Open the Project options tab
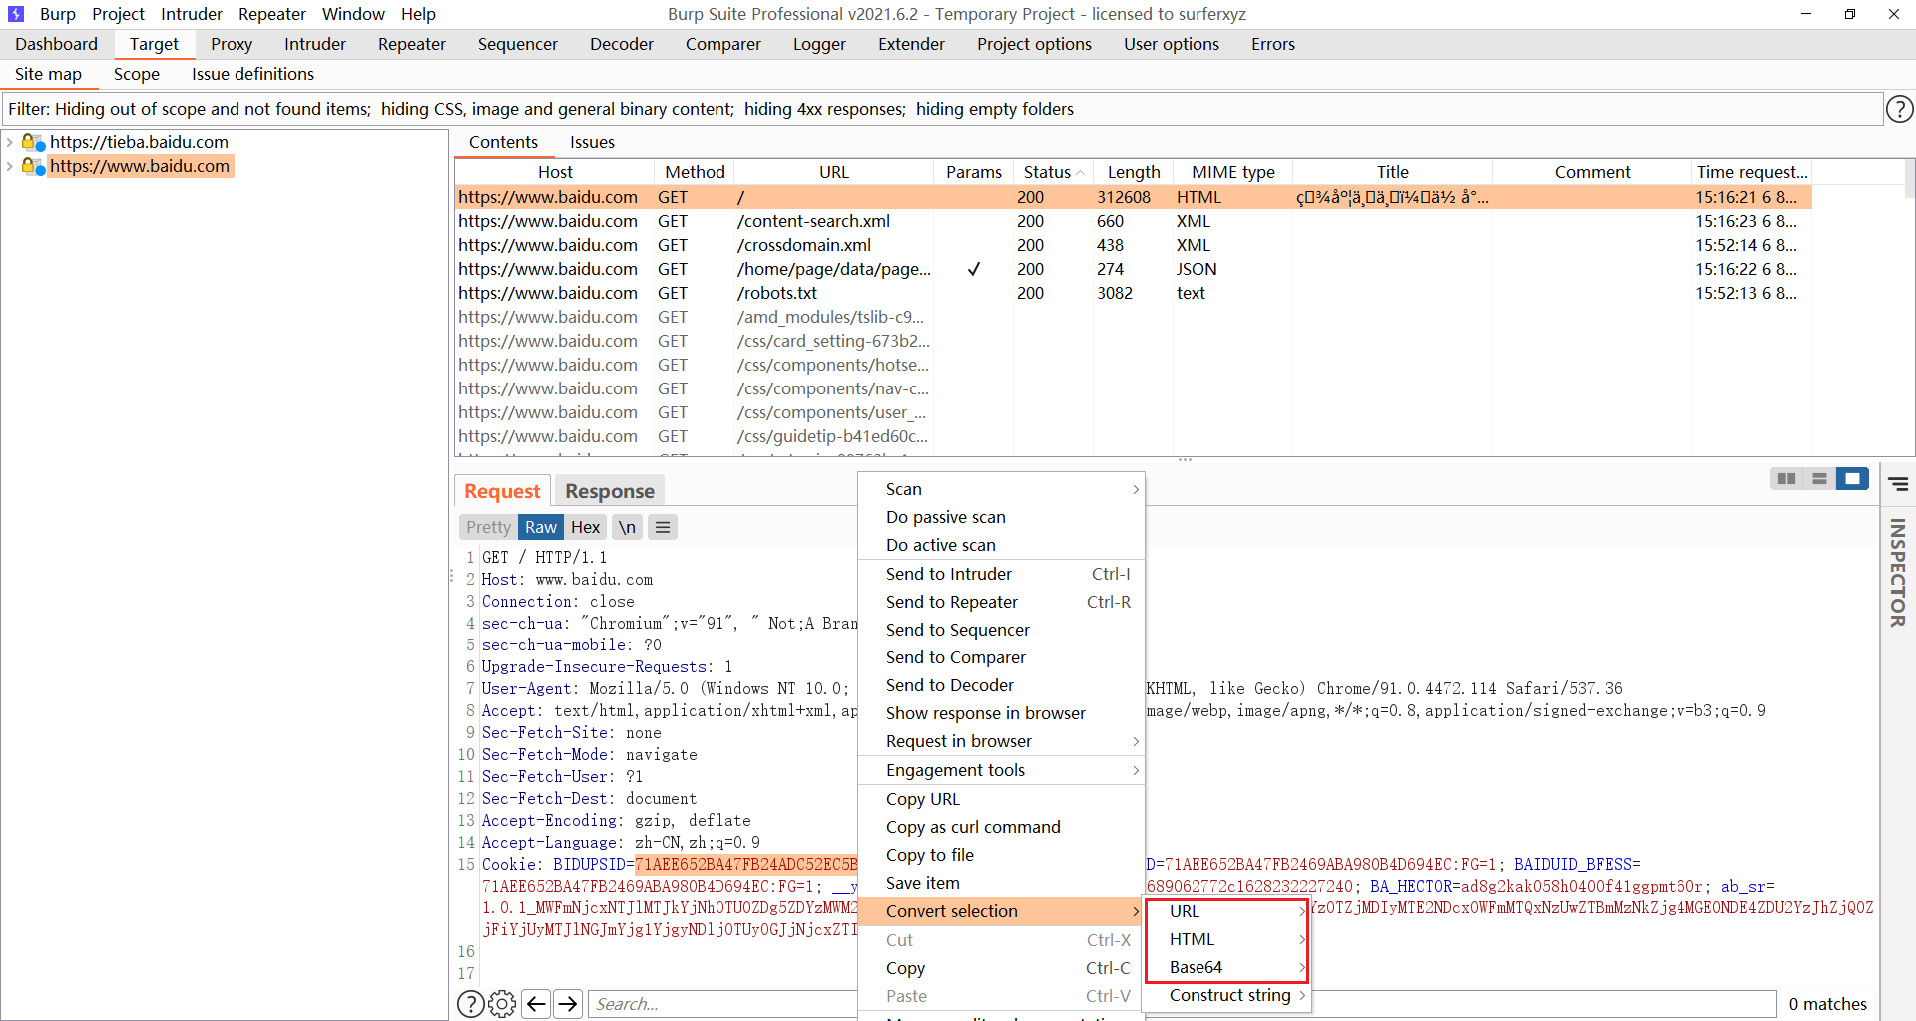 1034,44
